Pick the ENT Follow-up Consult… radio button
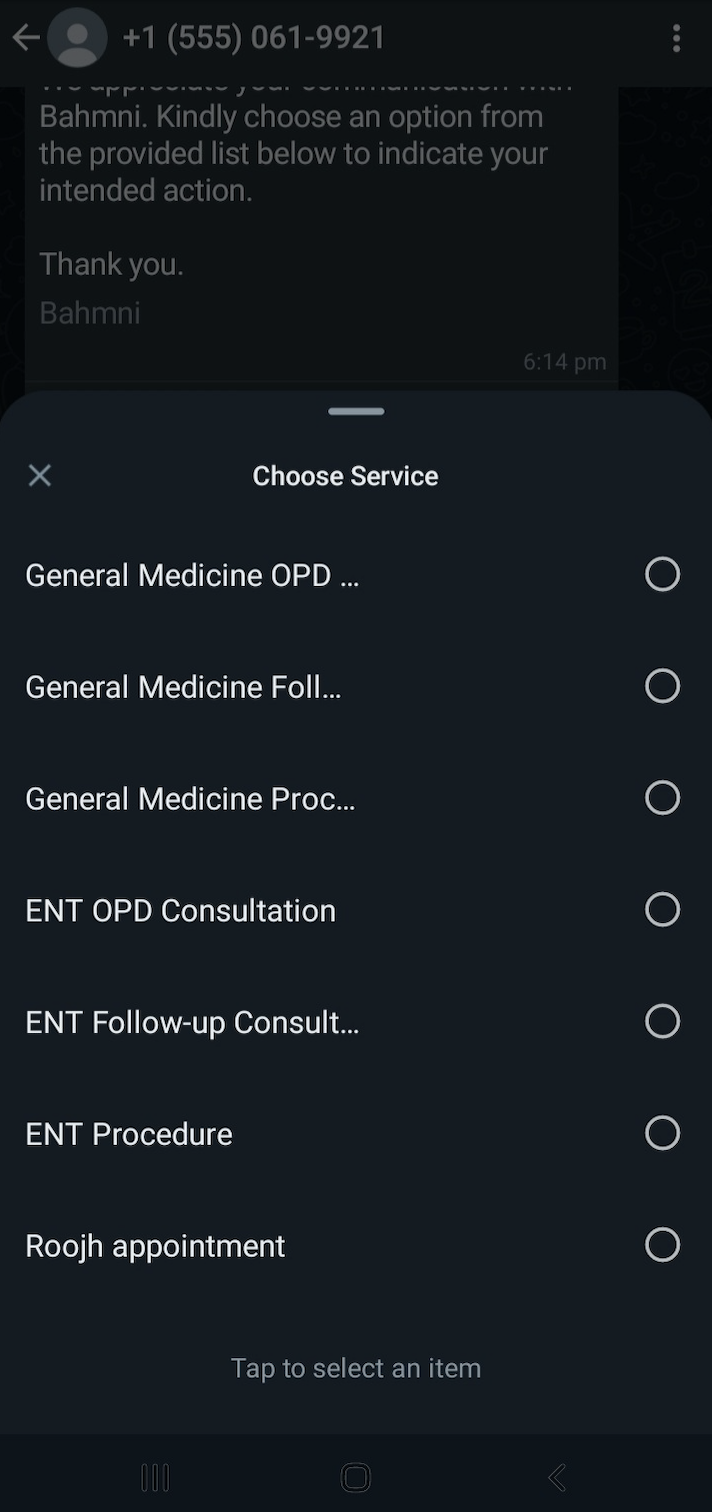Image resolution: width=712 pixels, height=1512 pixels. 662,1021
